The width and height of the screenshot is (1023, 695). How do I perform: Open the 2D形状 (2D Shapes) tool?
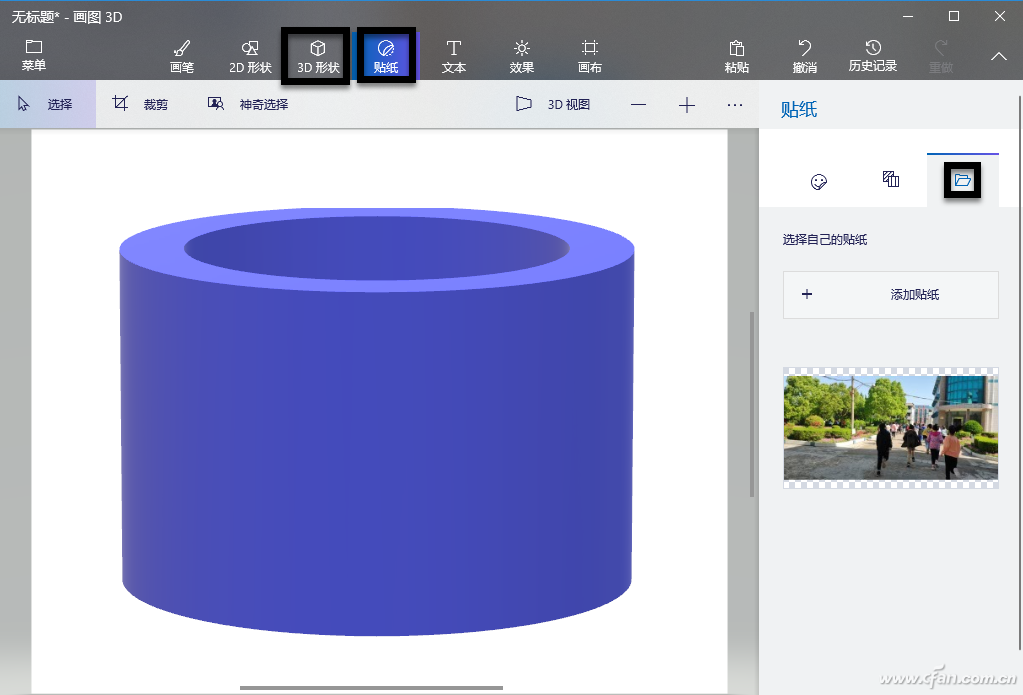pyautogui.click(x=248, y=55)
